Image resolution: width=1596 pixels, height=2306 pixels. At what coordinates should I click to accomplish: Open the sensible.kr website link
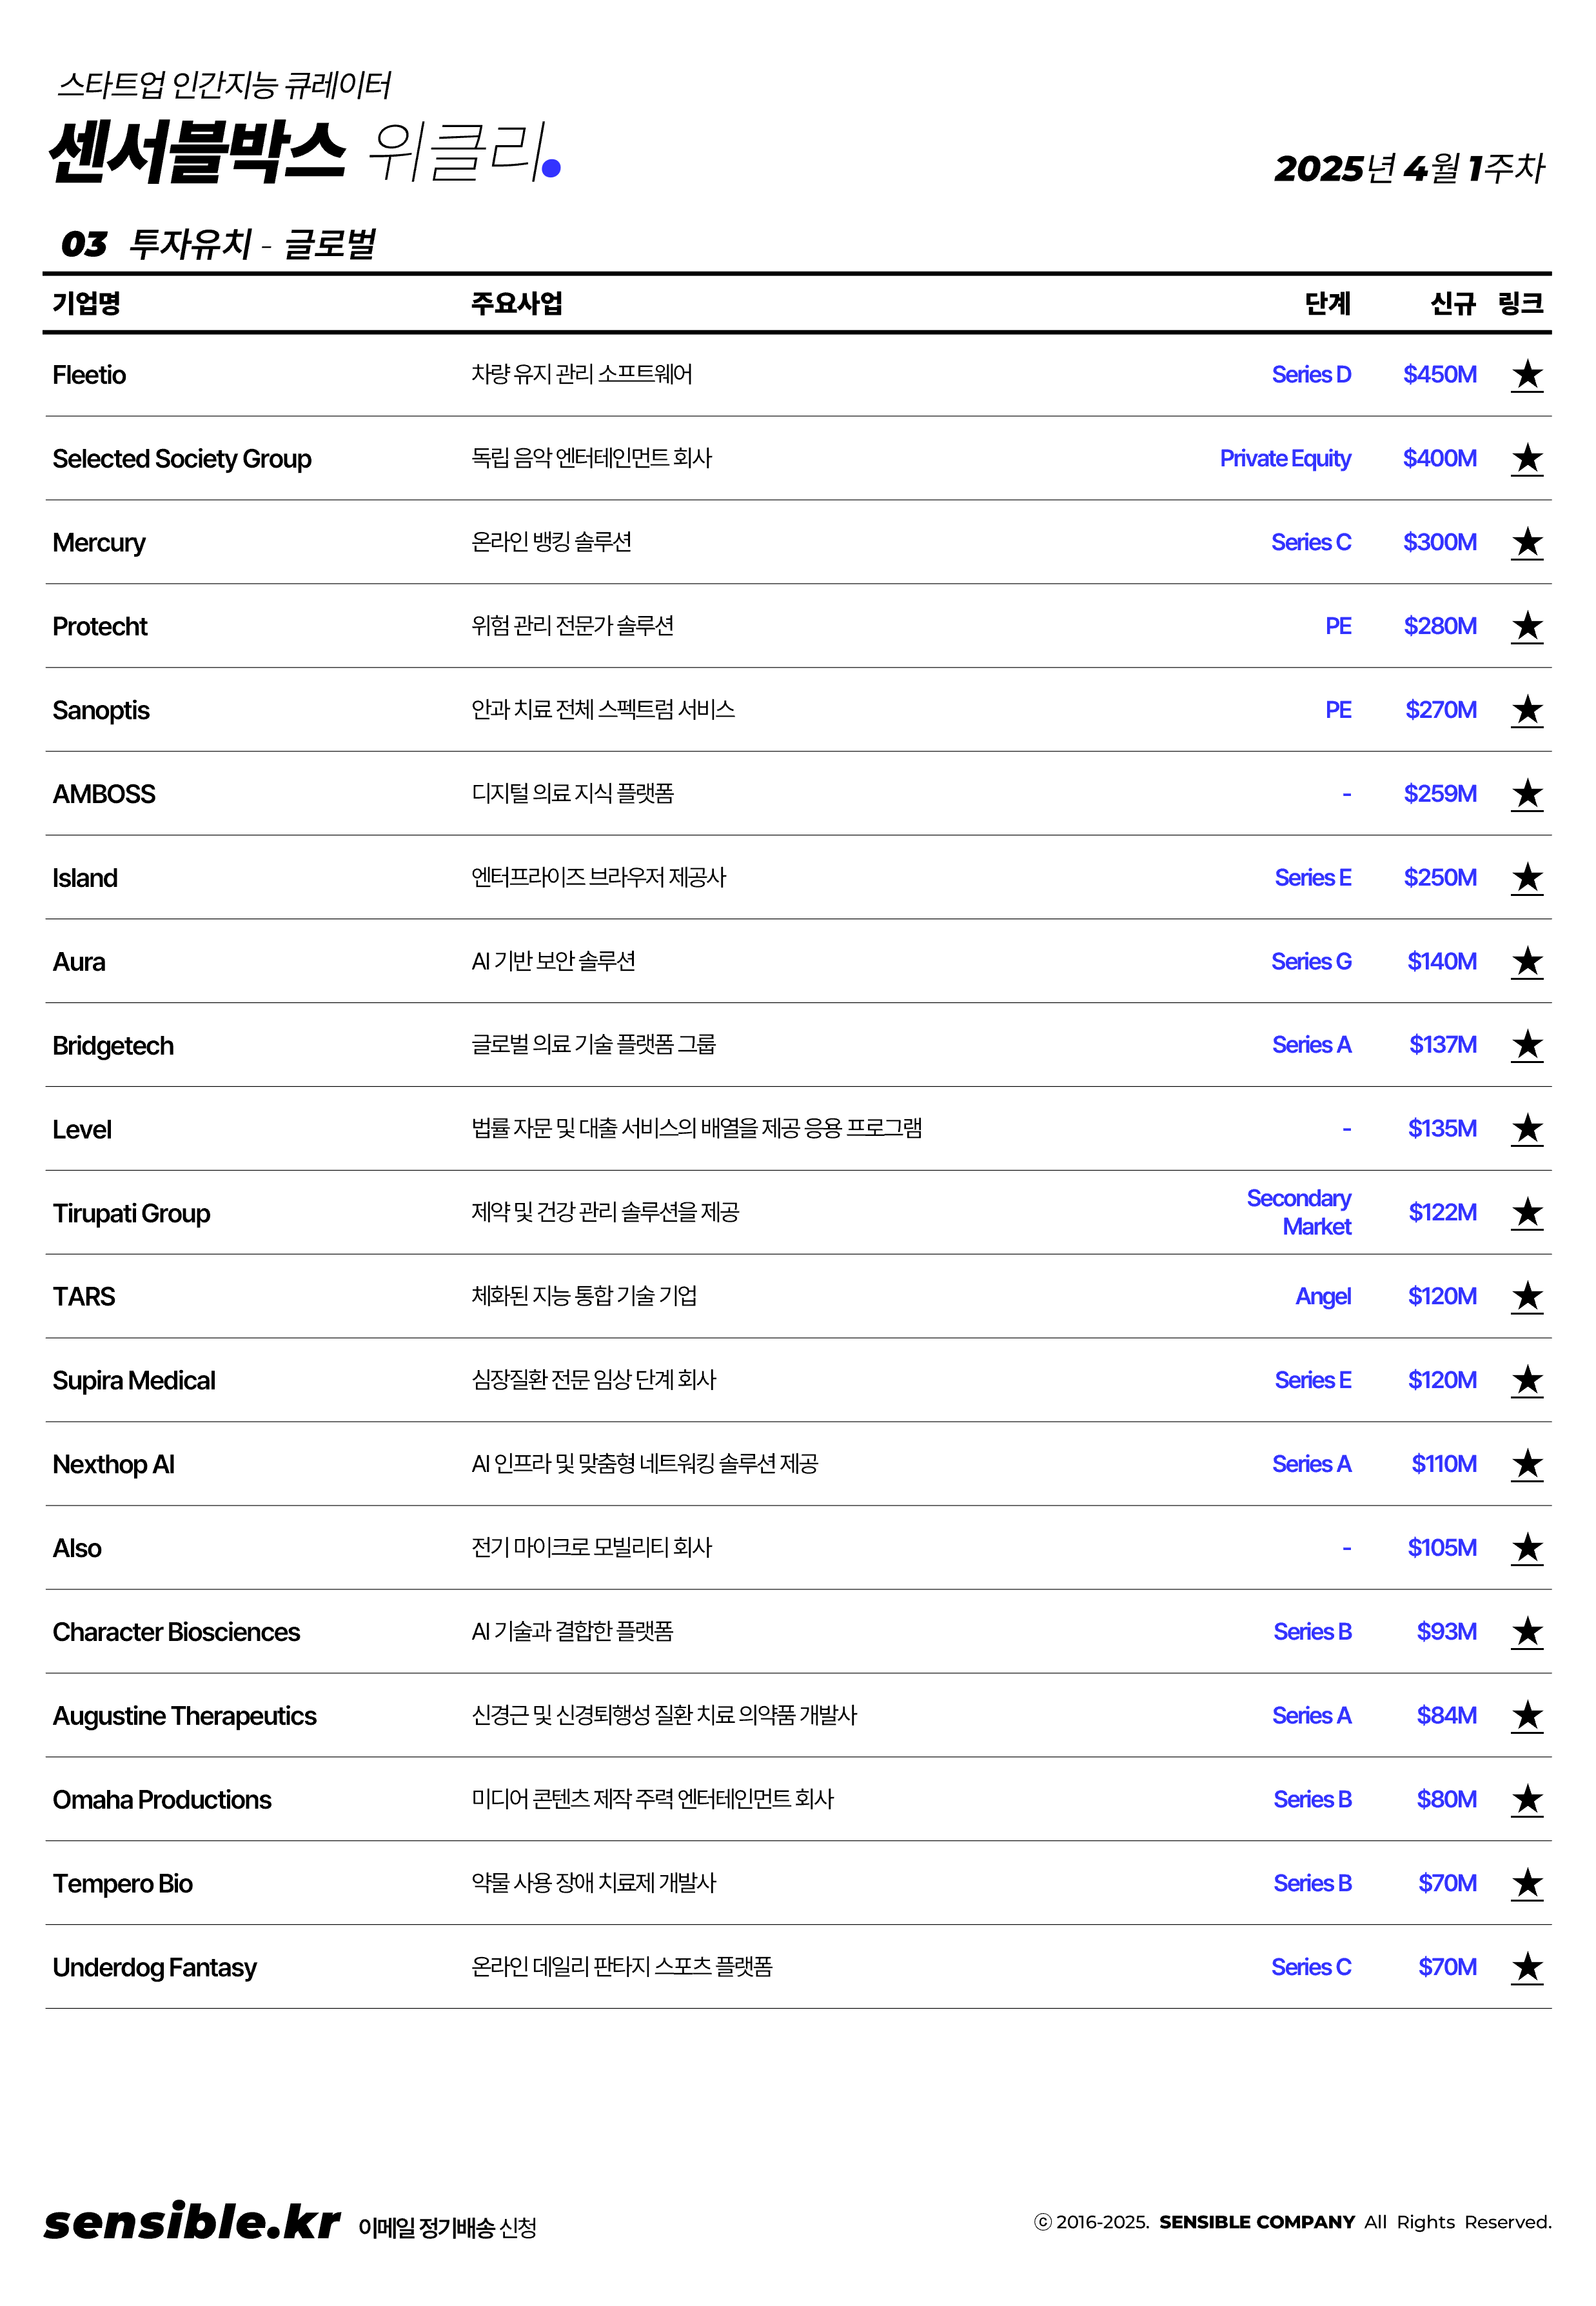pos(192,2222)
